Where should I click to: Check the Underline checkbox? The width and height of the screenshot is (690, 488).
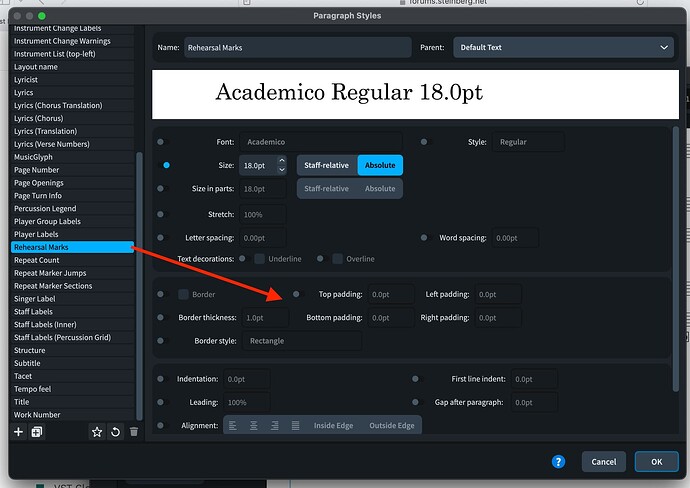pyautogui.click(x=260, y=259)
